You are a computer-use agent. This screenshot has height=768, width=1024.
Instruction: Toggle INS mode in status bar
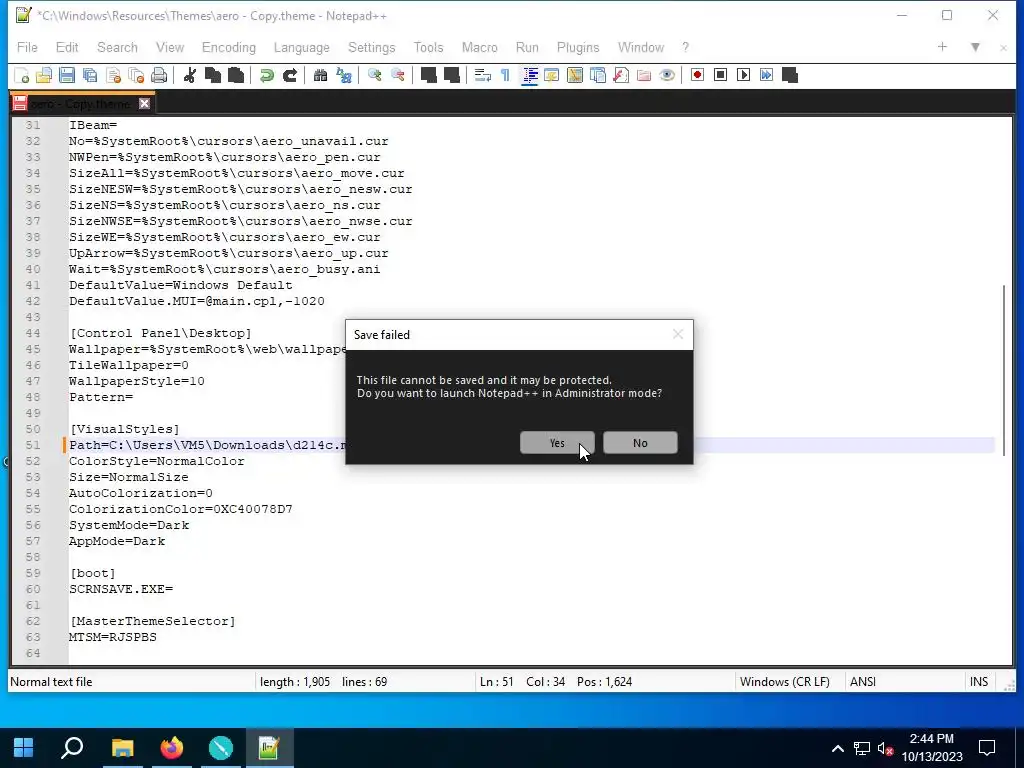979,682
